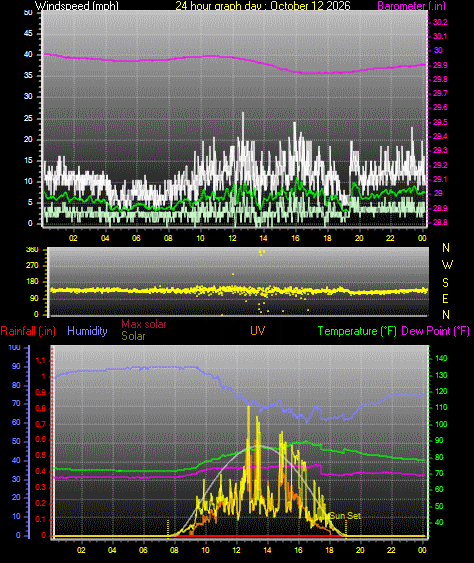Click hour label 22 under bottom graph
This screenshot has height=563, width=474.
[x=391, y=550]
